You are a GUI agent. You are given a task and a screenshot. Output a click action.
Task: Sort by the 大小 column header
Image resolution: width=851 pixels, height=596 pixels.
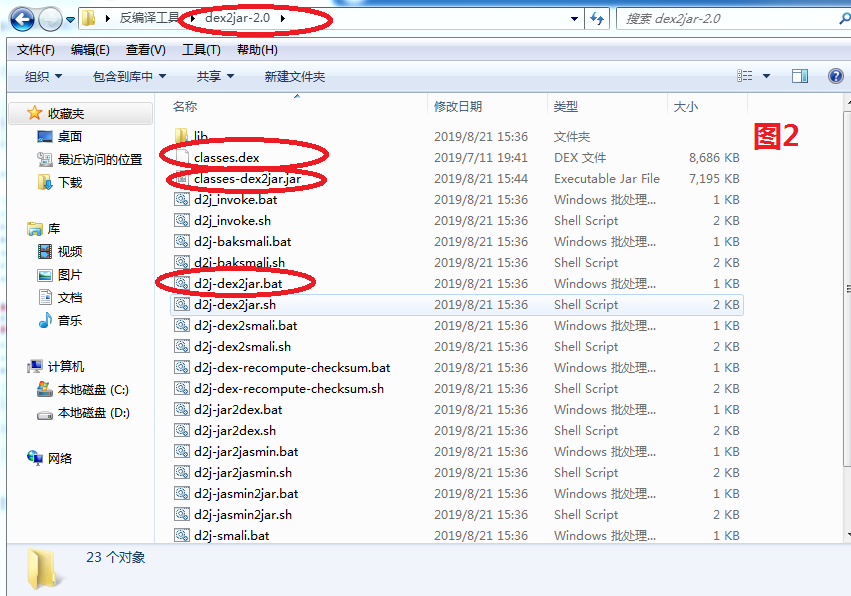tap(685, 106)
